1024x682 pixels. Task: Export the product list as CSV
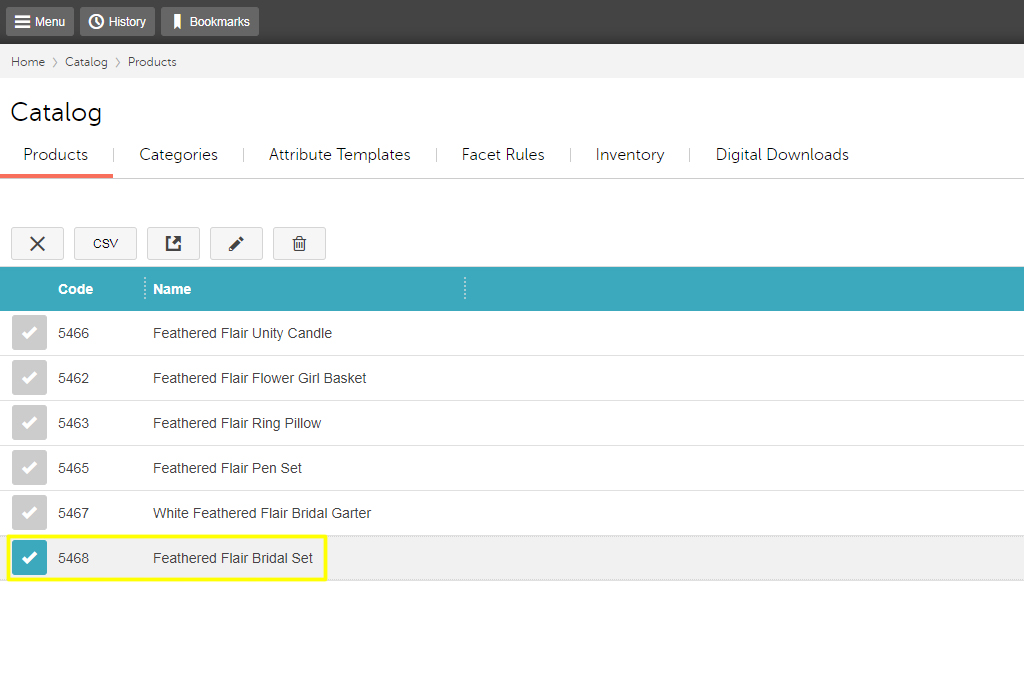coord(105,243)
